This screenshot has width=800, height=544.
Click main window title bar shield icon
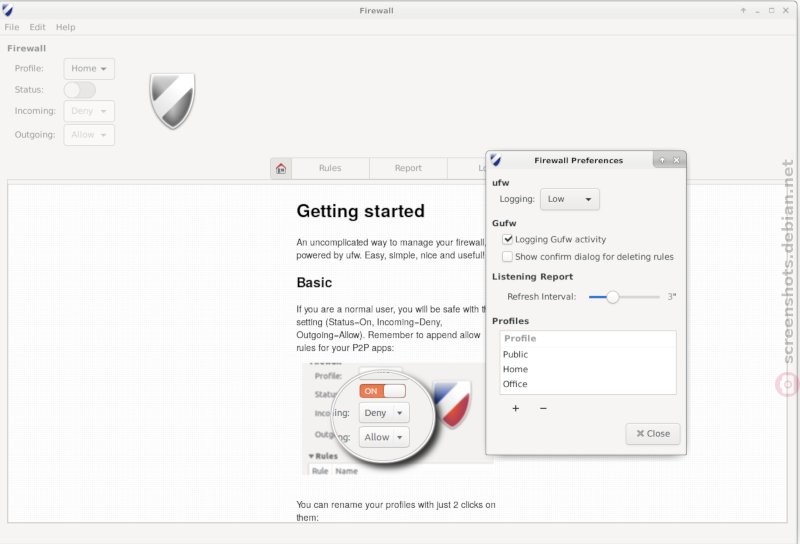(x=8, y=10)
